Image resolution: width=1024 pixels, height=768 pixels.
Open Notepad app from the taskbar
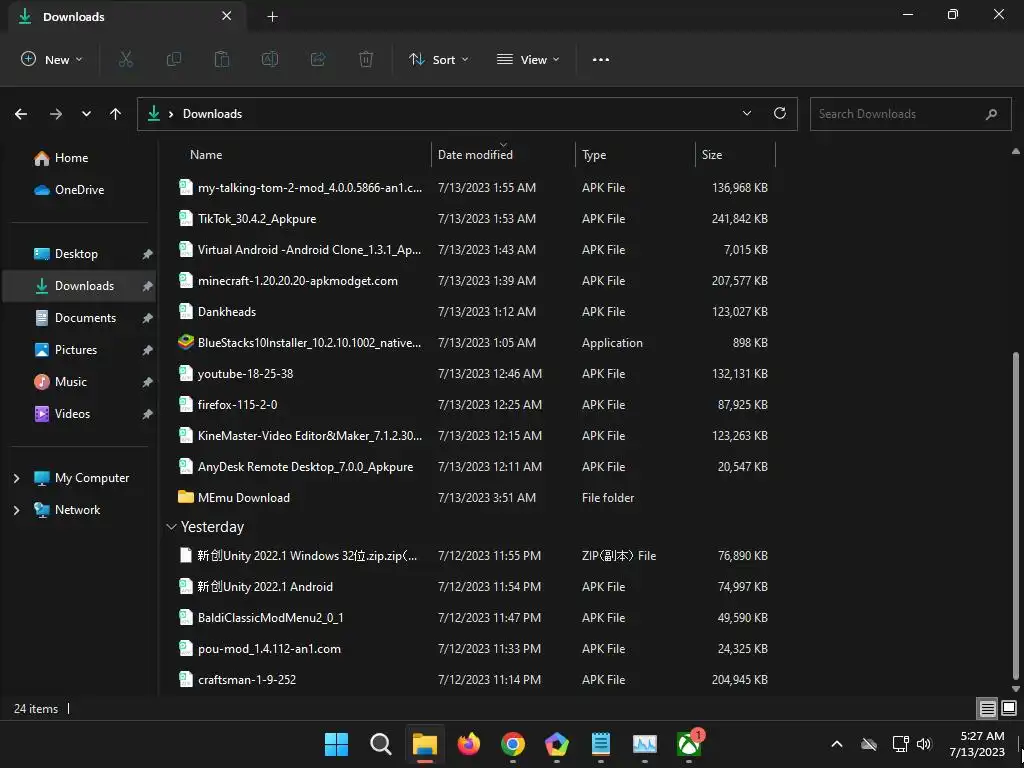point(601,744)
